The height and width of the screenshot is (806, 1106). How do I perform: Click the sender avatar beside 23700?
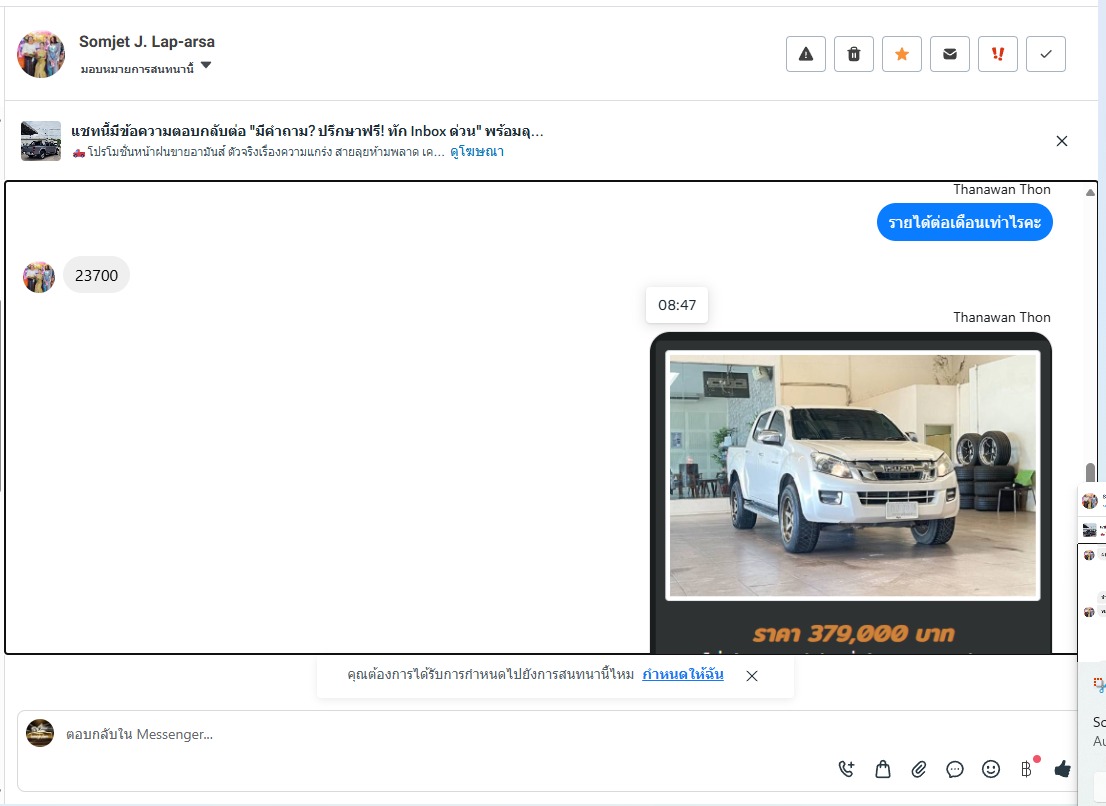39,277
